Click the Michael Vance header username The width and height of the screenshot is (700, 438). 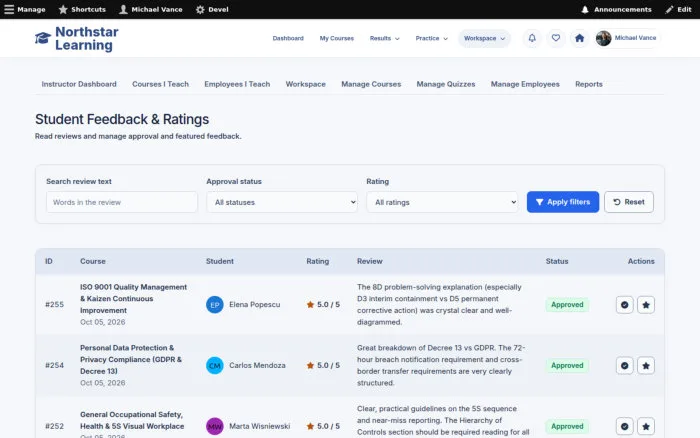click(x=635, y=38)
